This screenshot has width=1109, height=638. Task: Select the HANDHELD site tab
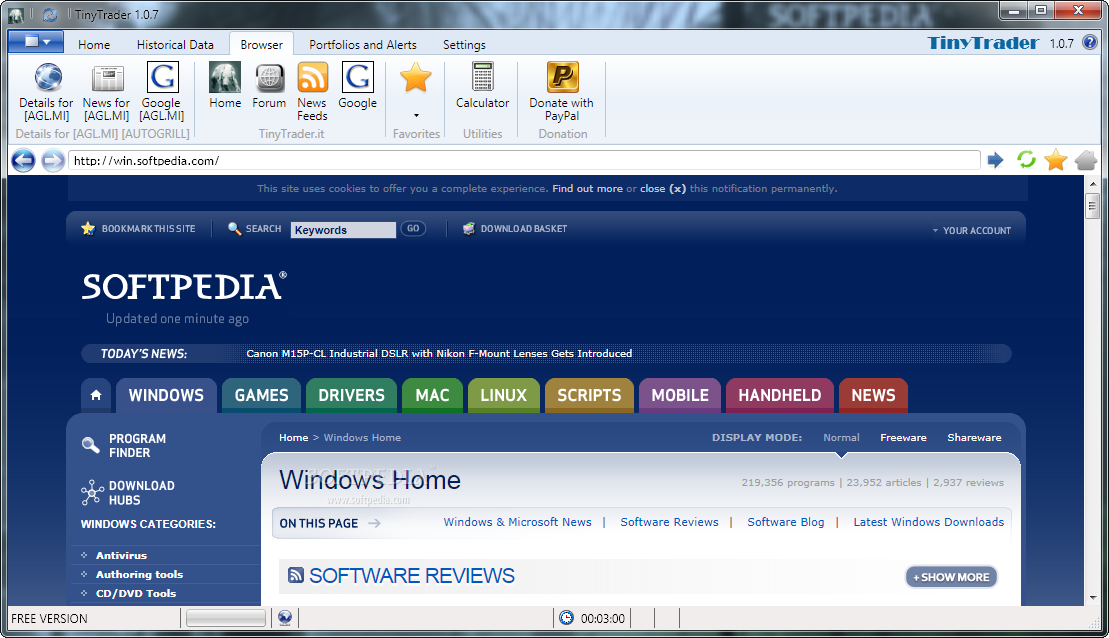click(x=780, y=395)
